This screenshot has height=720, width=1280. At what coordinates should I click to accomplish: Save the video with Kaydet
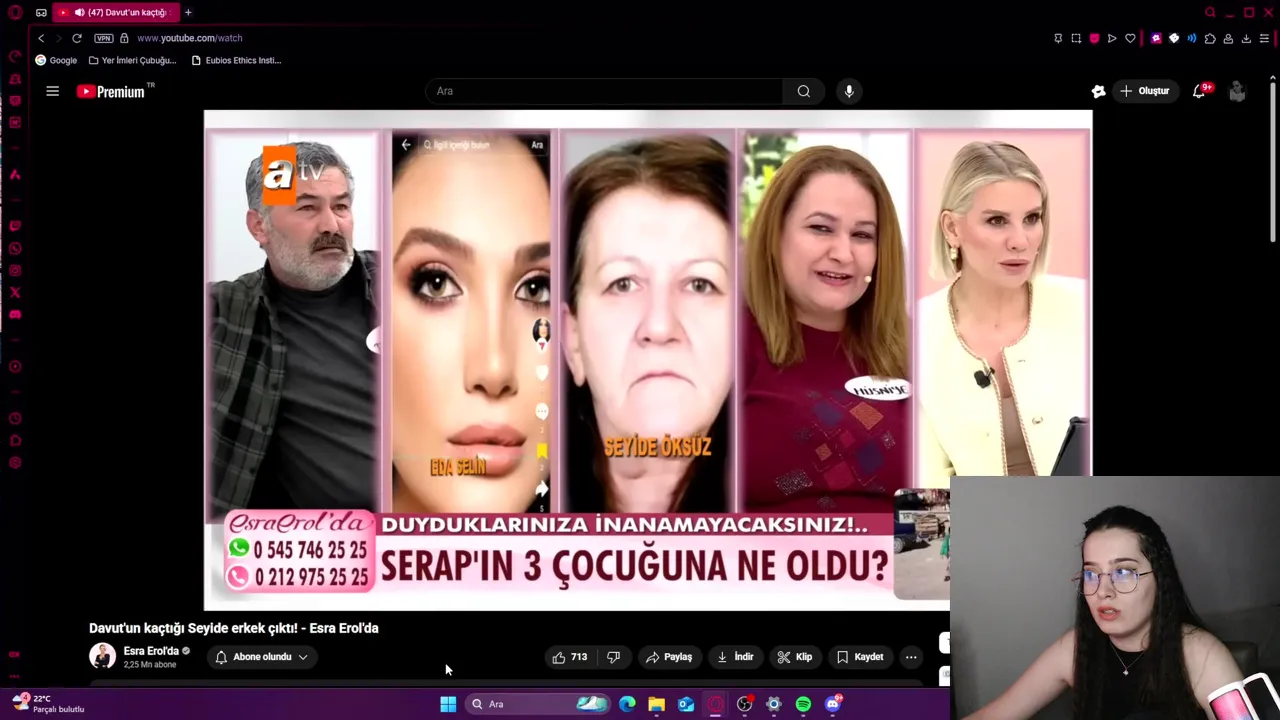click(860, 657)
